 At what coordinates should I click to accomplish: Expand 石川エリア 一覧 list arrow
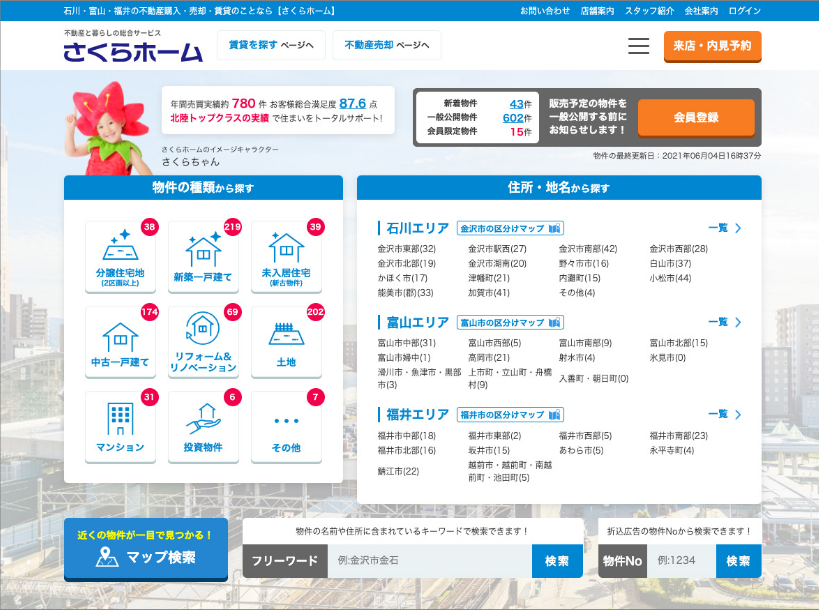click(725, 228)
